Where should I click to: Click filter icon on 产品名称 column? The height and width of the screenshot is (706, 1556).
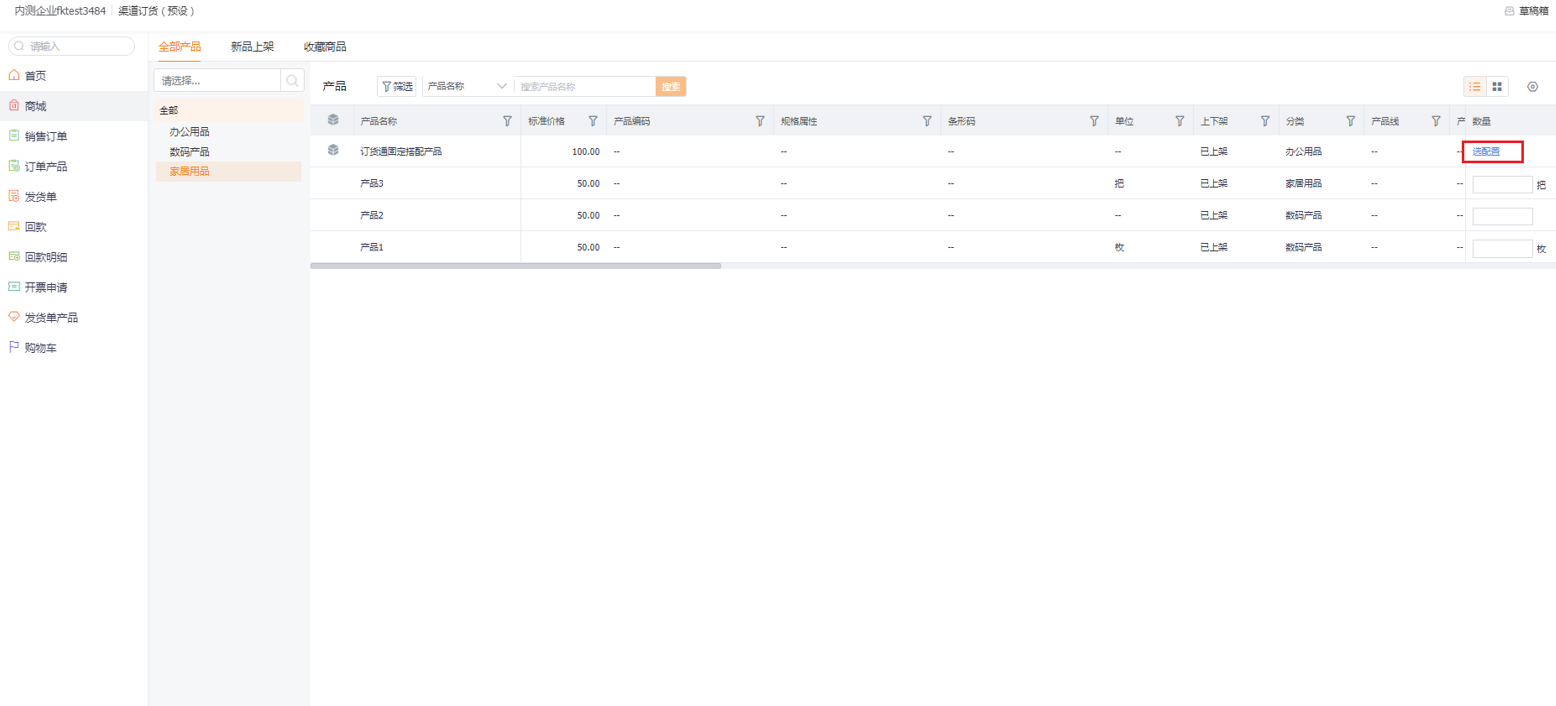[507, 121]
